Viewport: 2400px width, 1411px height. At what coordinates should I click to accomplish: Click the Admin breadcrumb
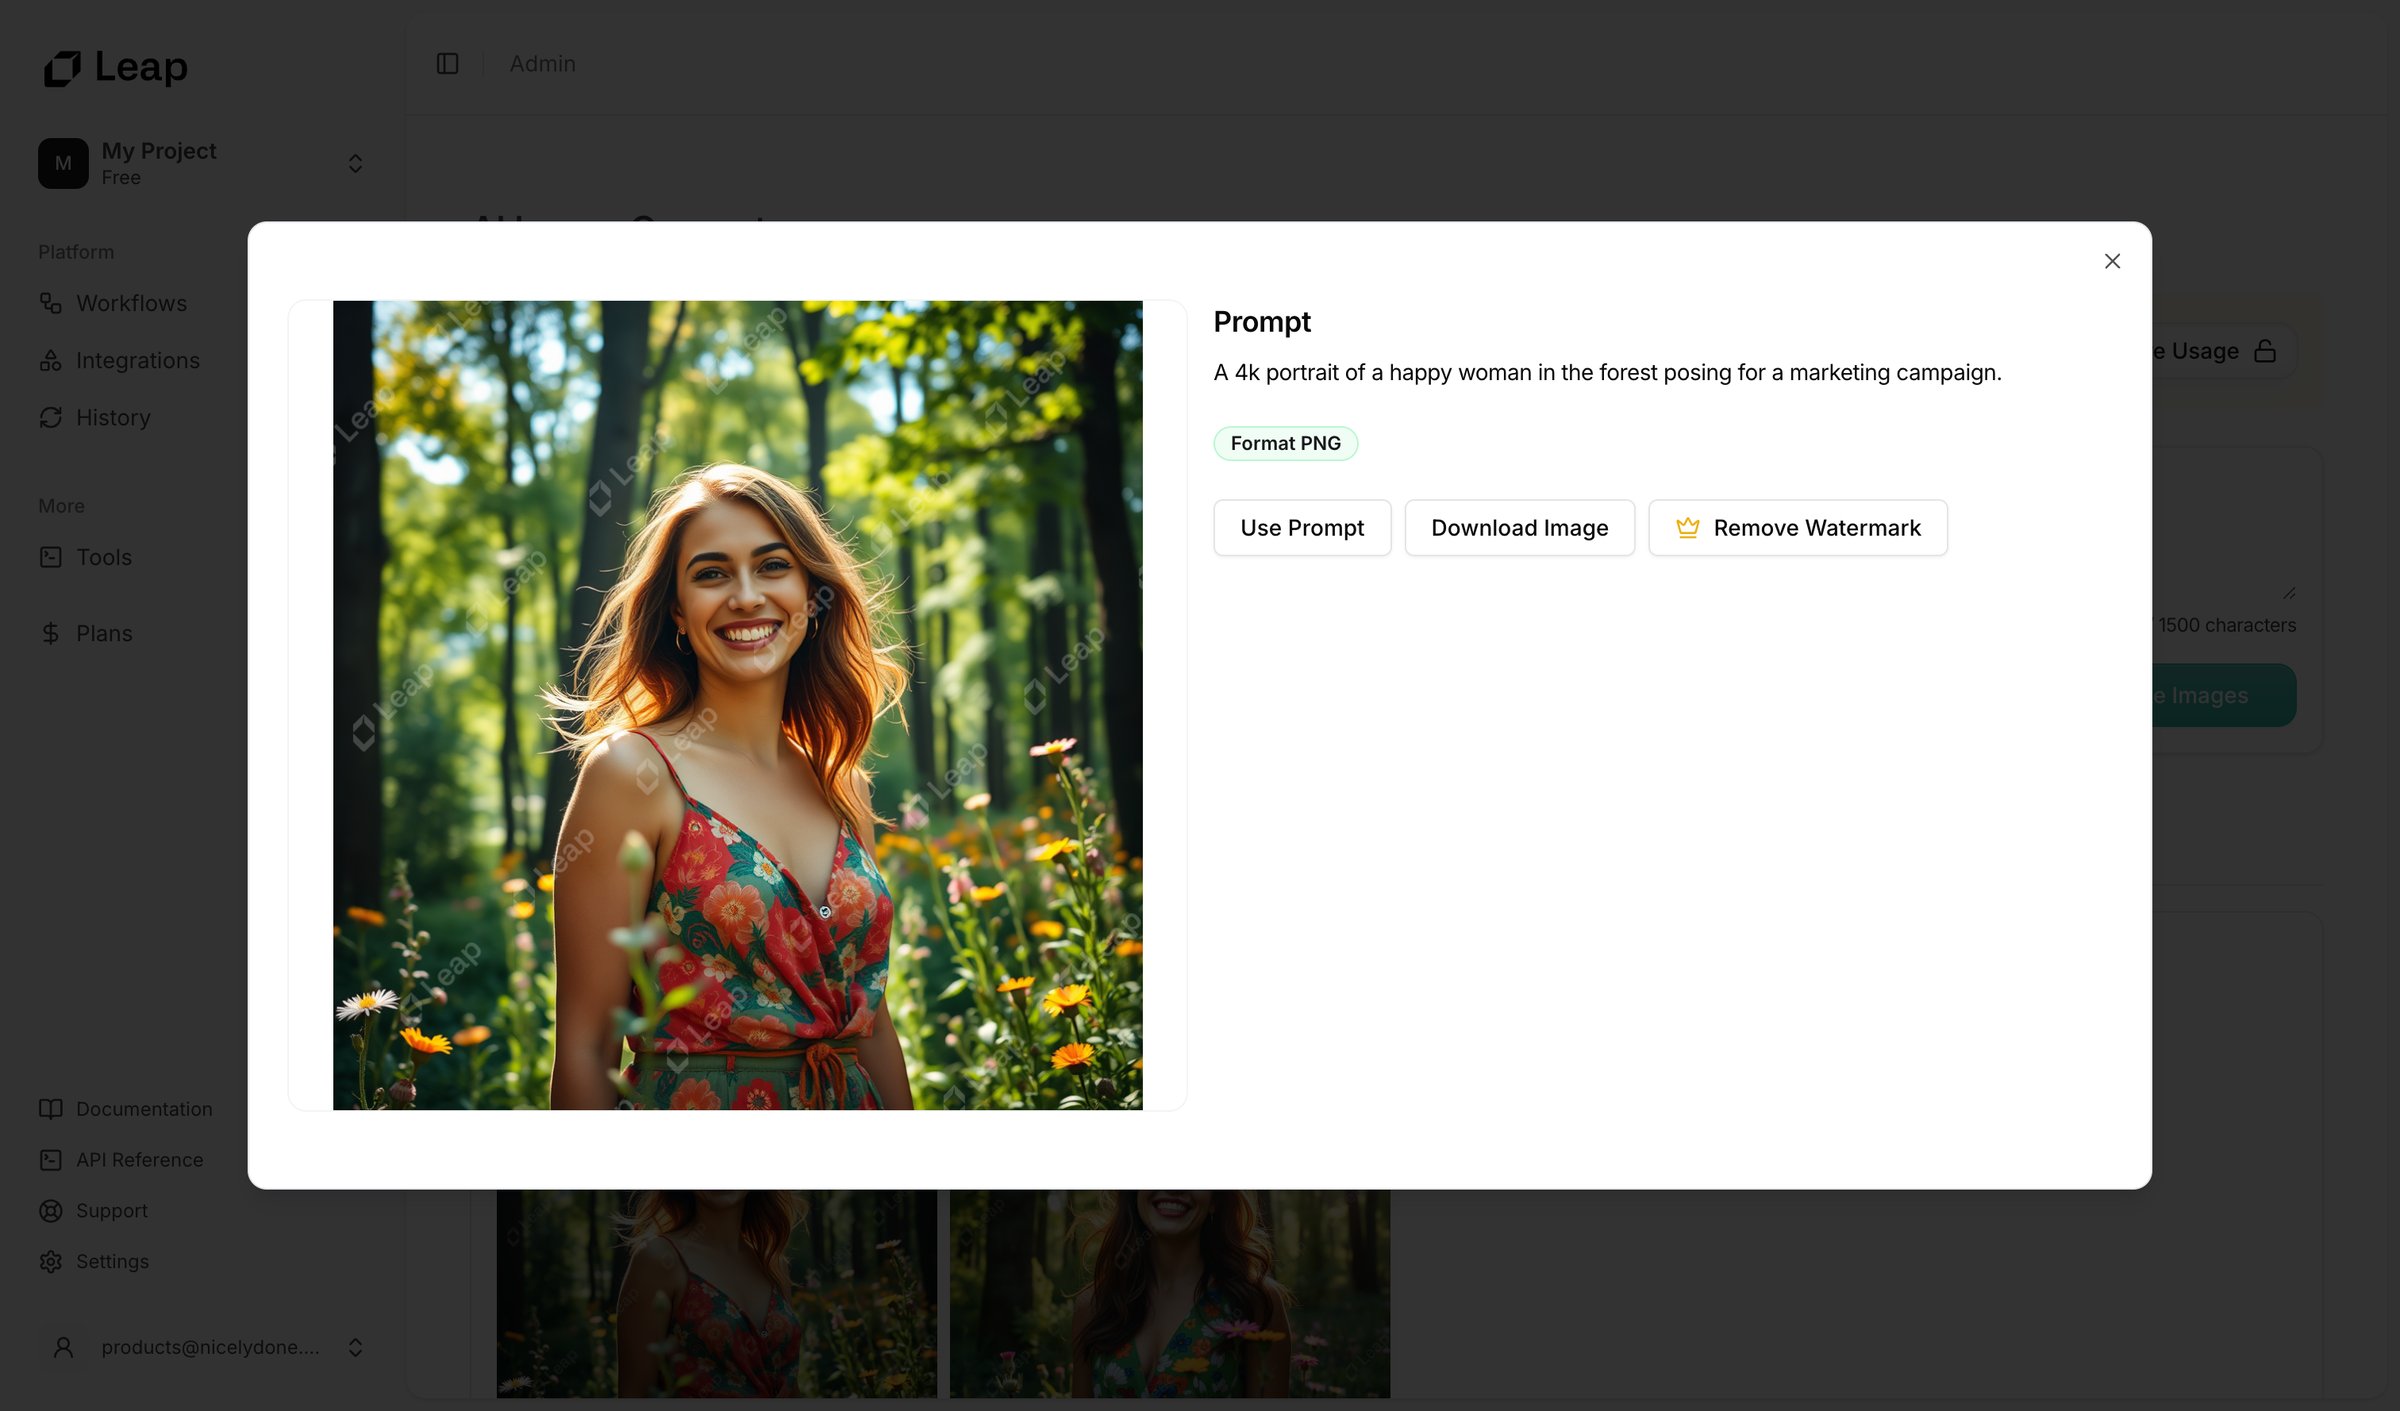543,63
